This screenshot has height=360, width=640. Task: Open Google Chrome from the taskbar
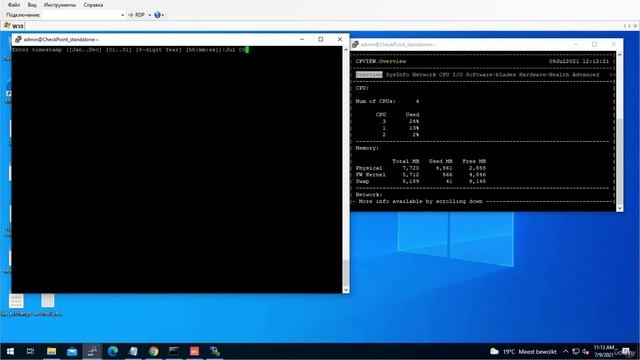pos(153,351)
